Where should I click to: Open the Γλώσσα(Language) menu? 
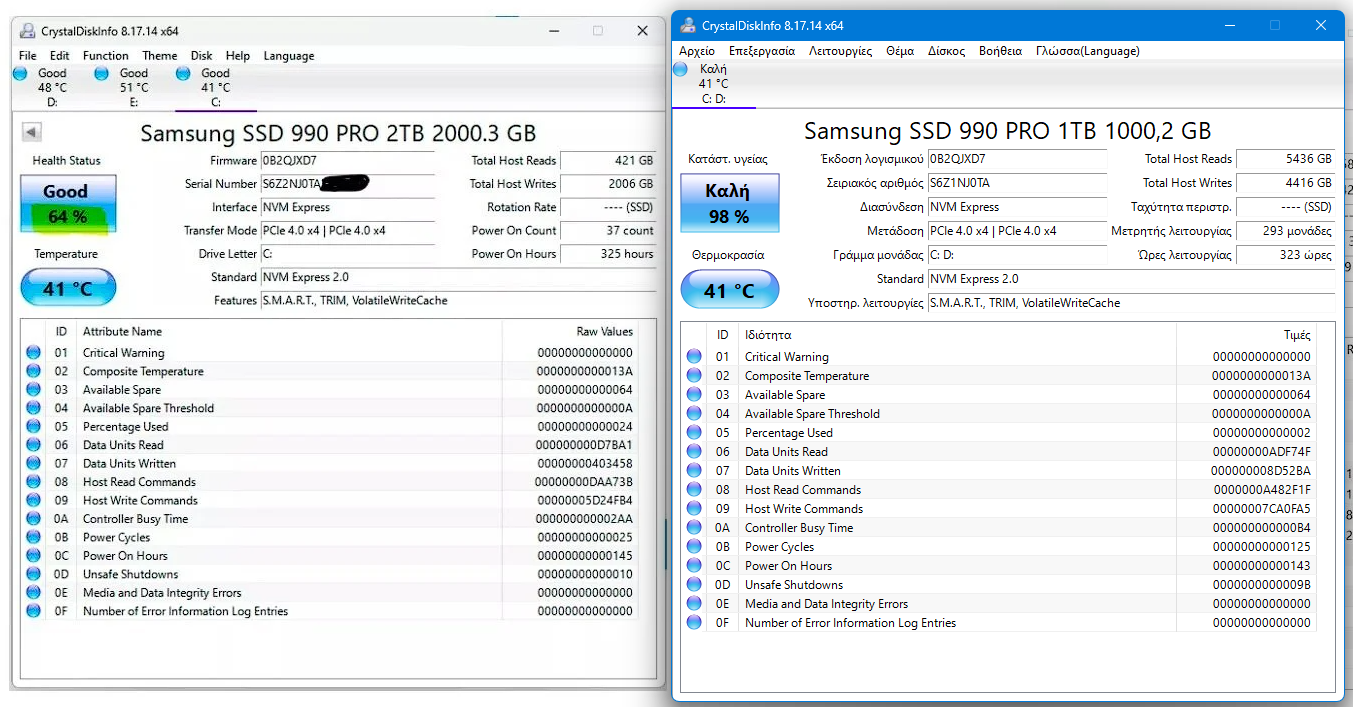pyautogui.click(x=1088, y=51)
